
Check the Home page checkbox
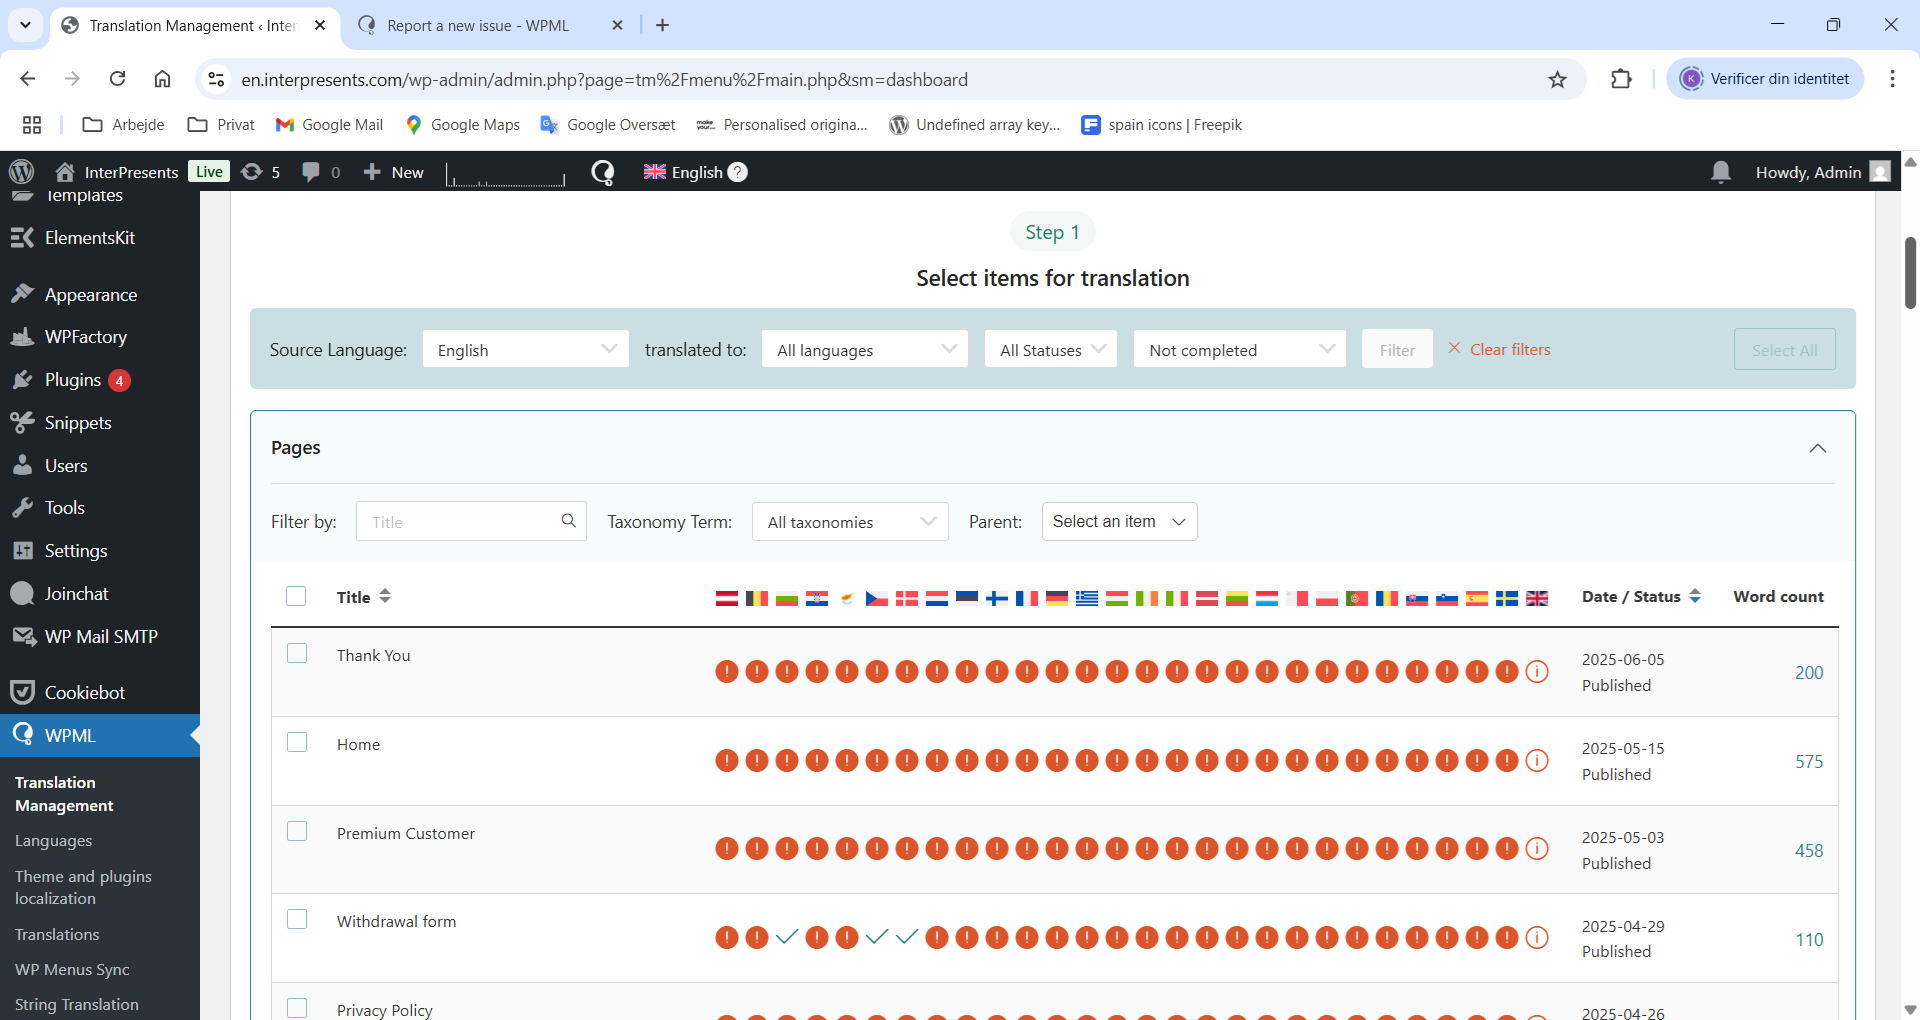pos(297,742)
